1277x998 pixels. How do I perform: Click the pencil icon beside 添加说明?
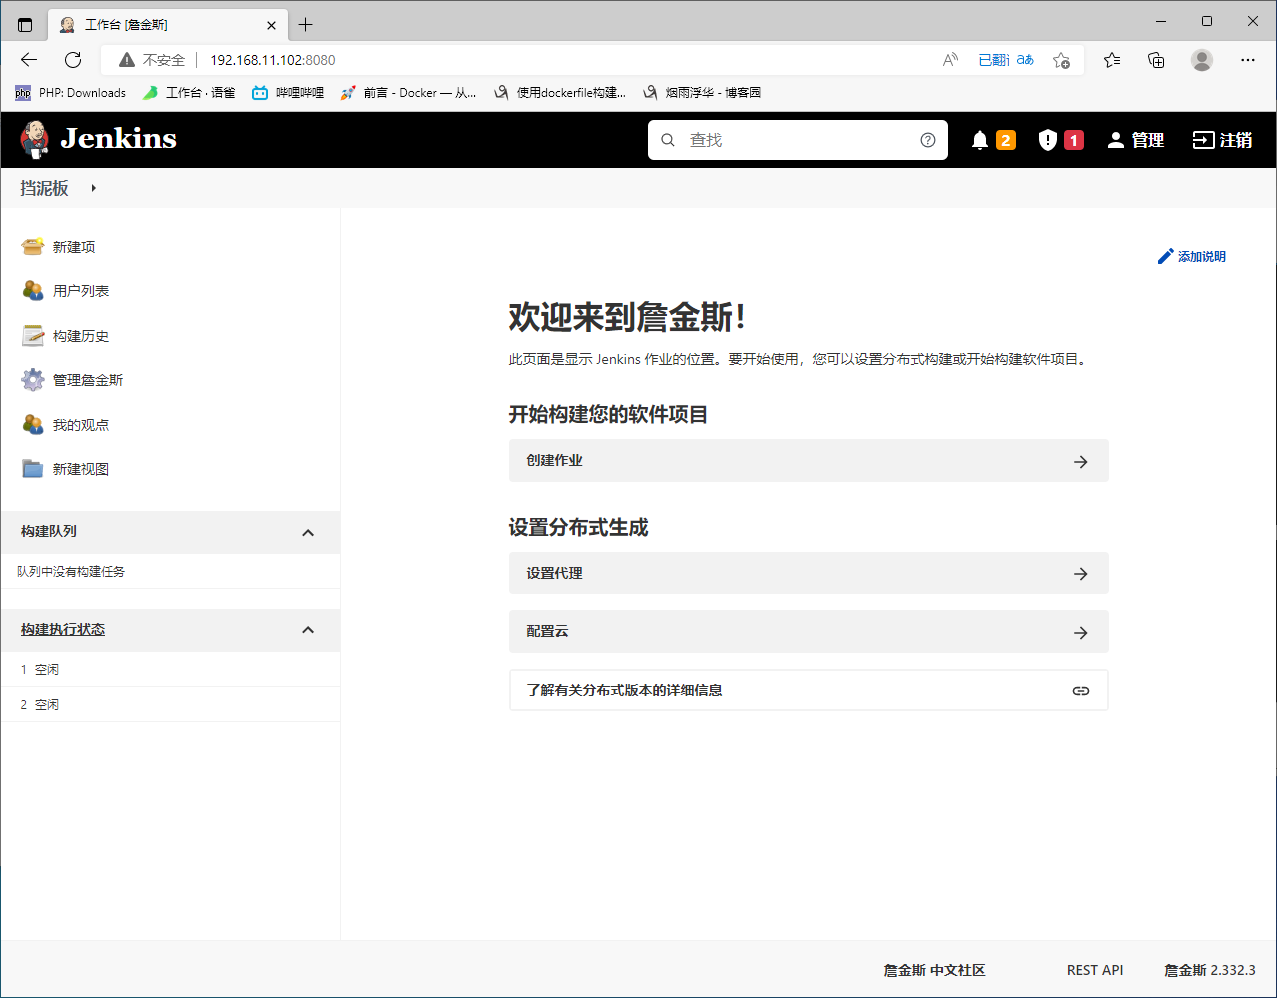pyautogui.click(x=1165, y=256)
